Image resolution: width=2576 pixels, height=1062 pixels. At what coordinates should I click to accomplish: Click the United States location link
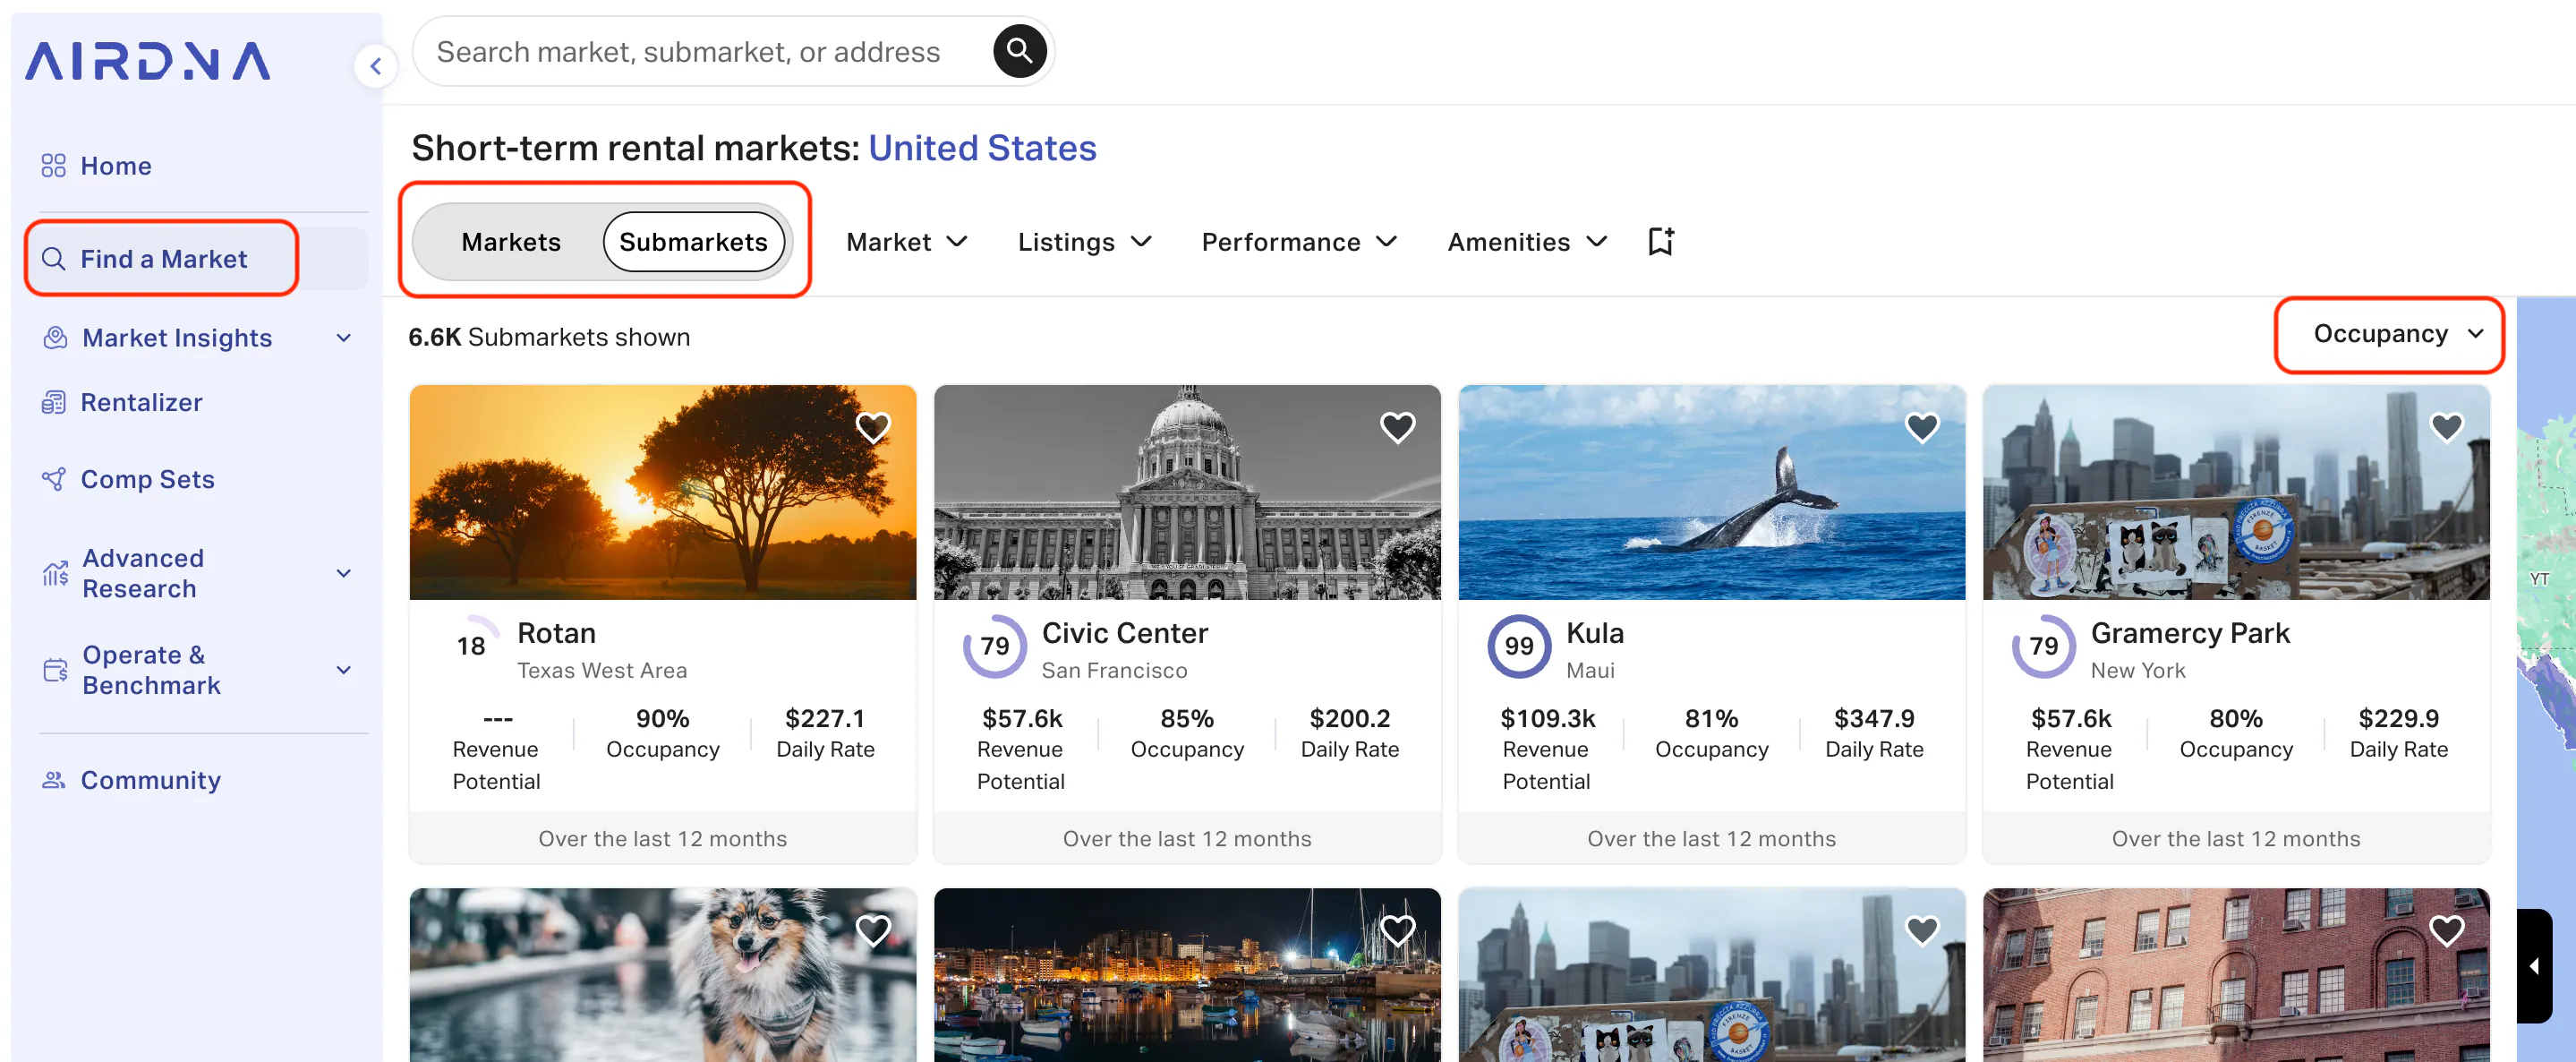[982, 148]
